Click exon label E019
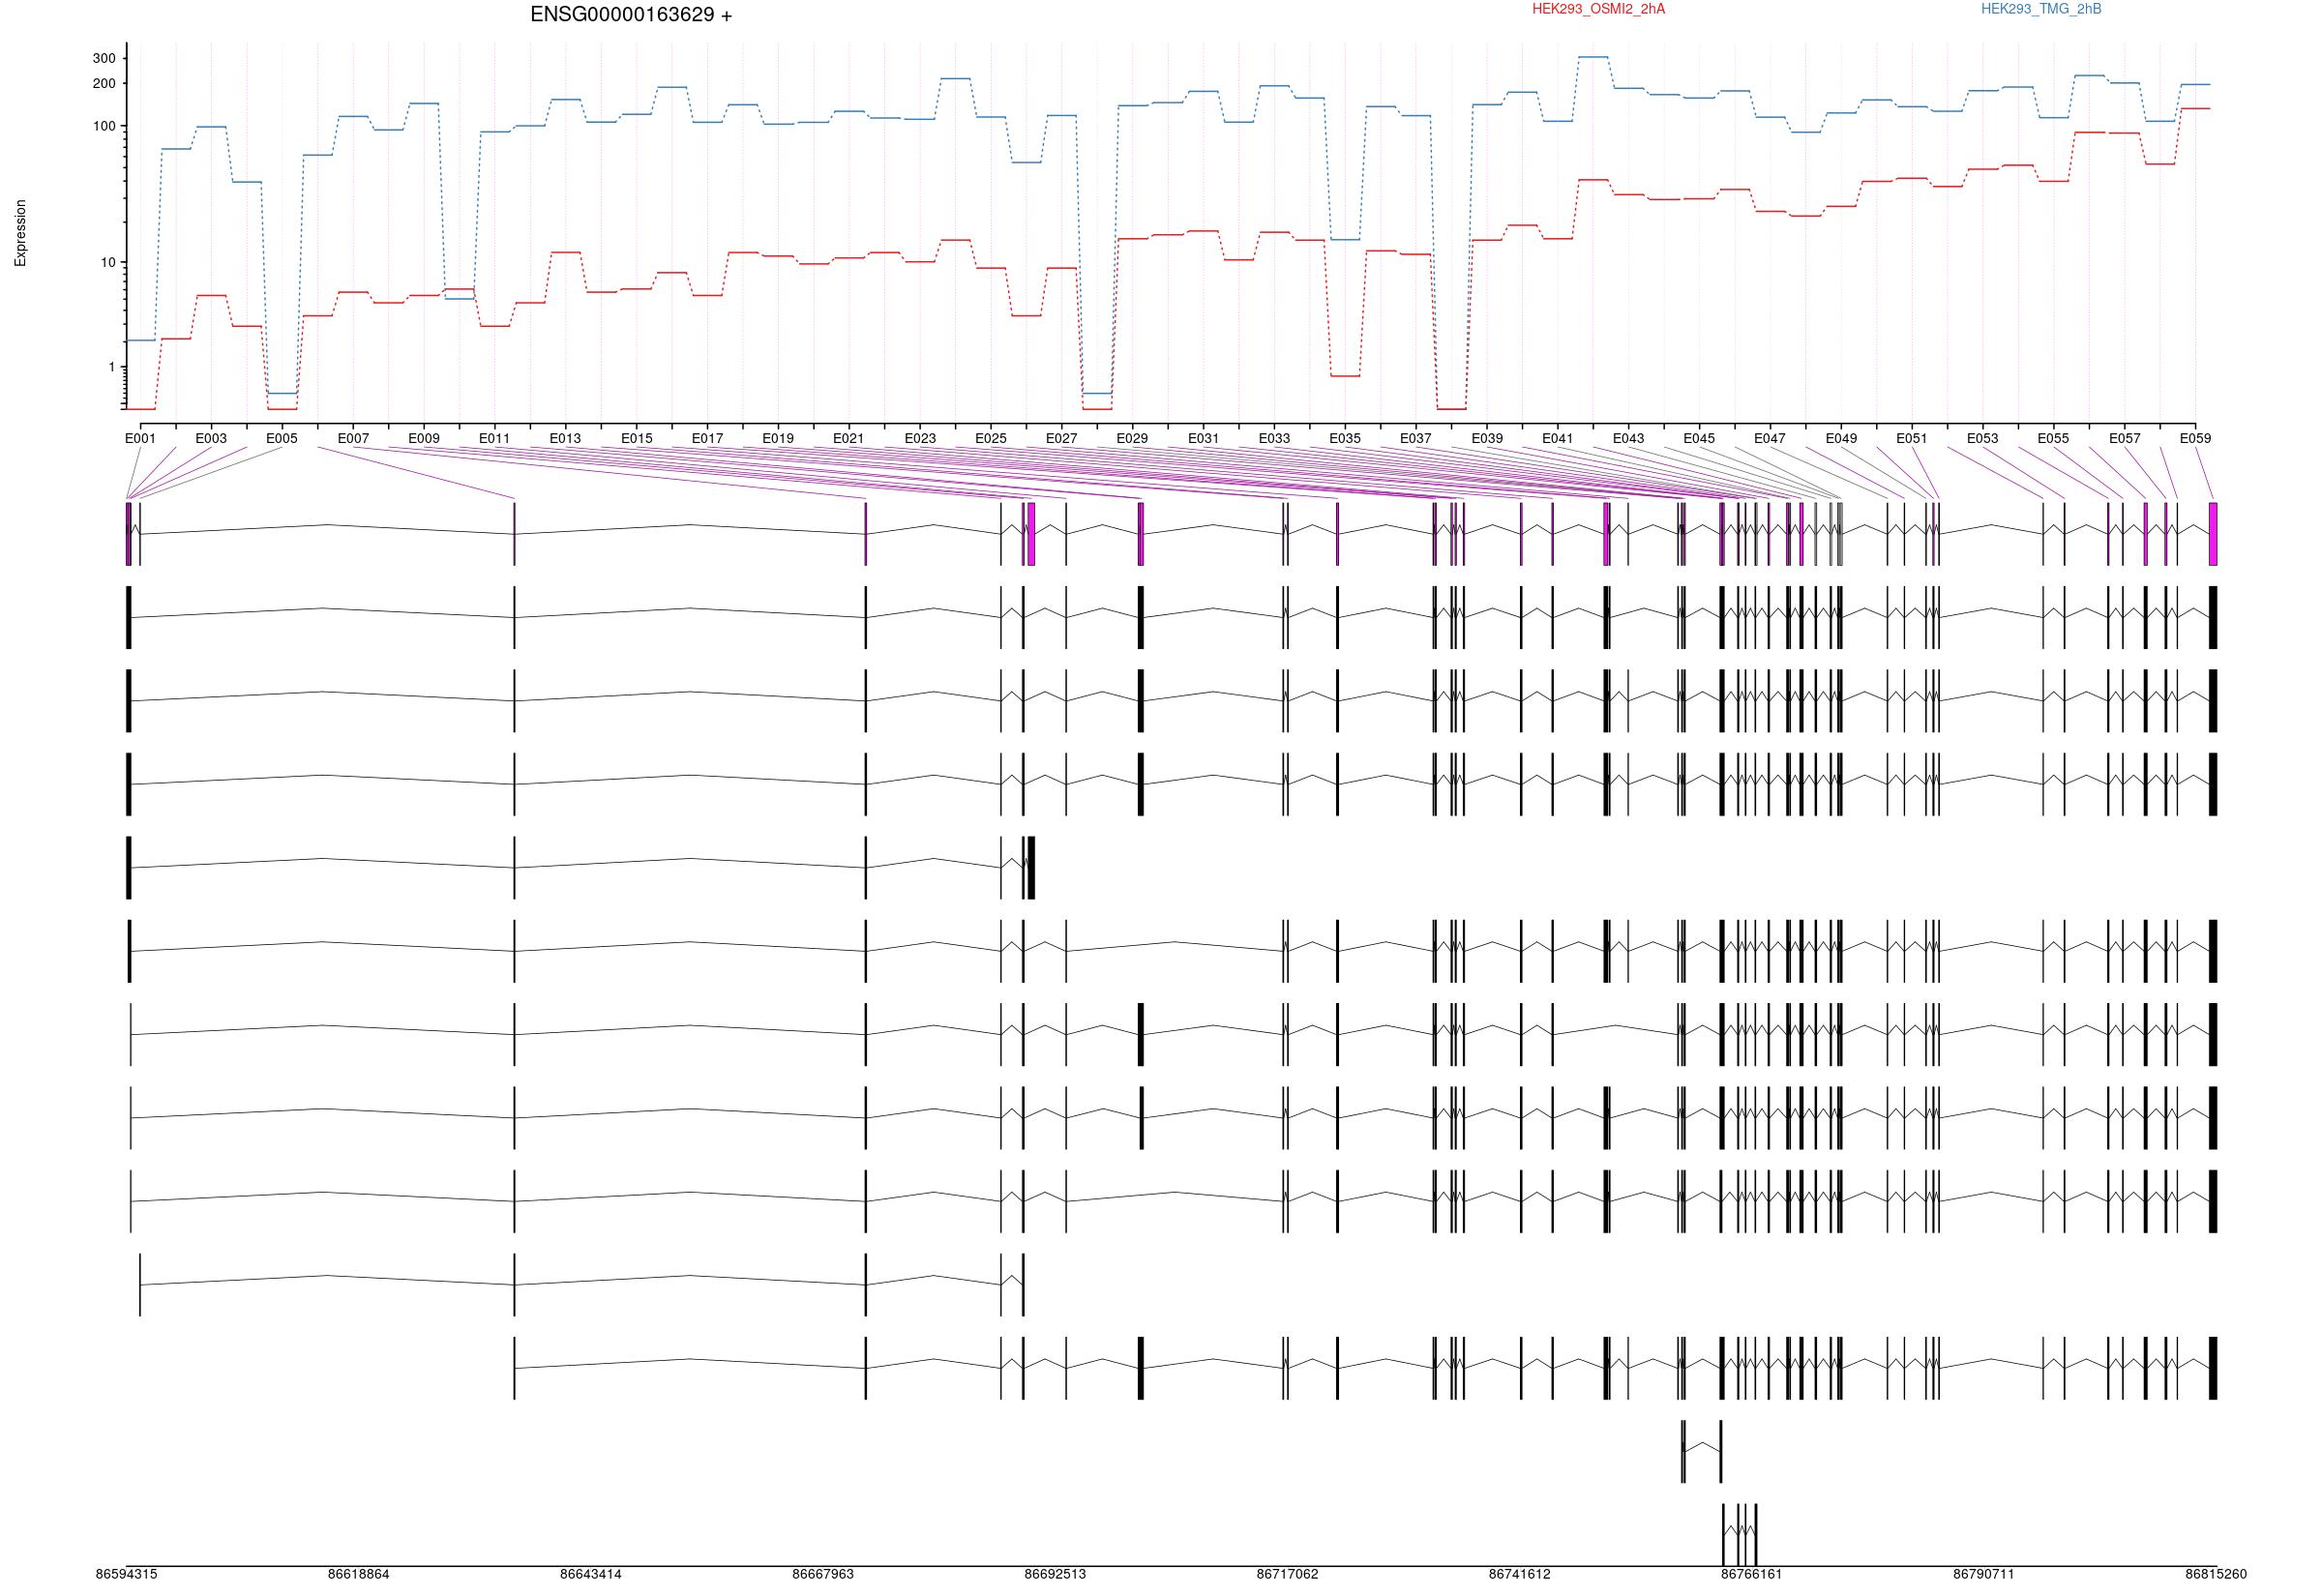The width and height of the screenshot is (2322, 1596). tap(778, 438)
